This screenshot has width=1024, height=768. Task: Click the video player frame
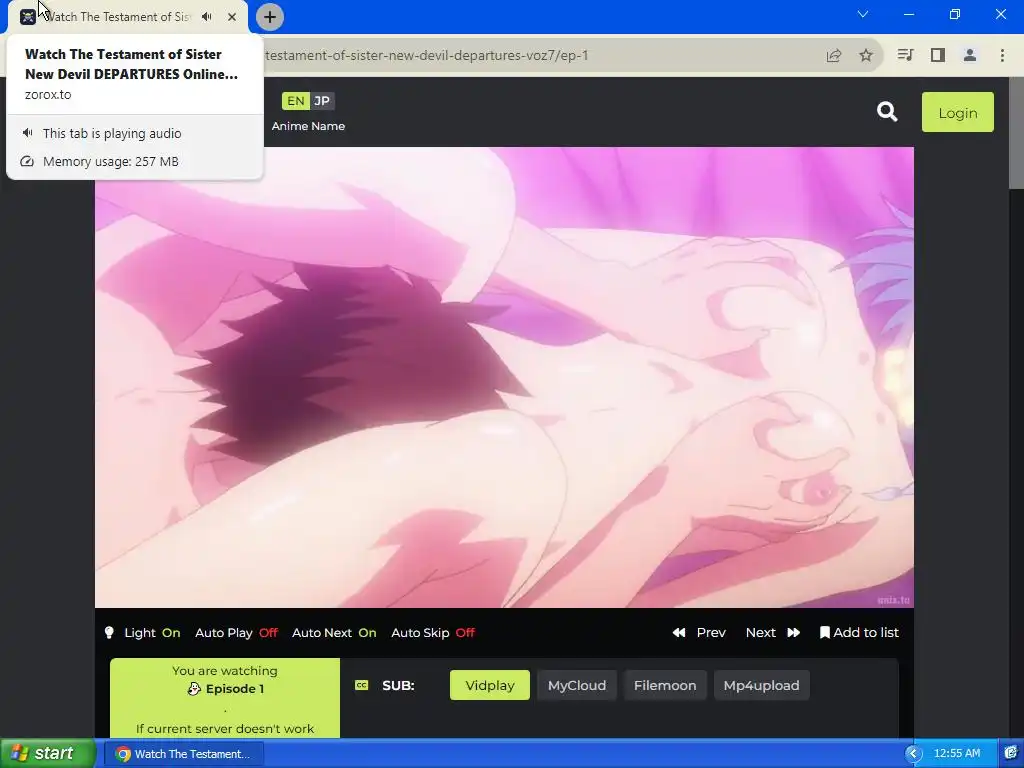click(504, 377)
